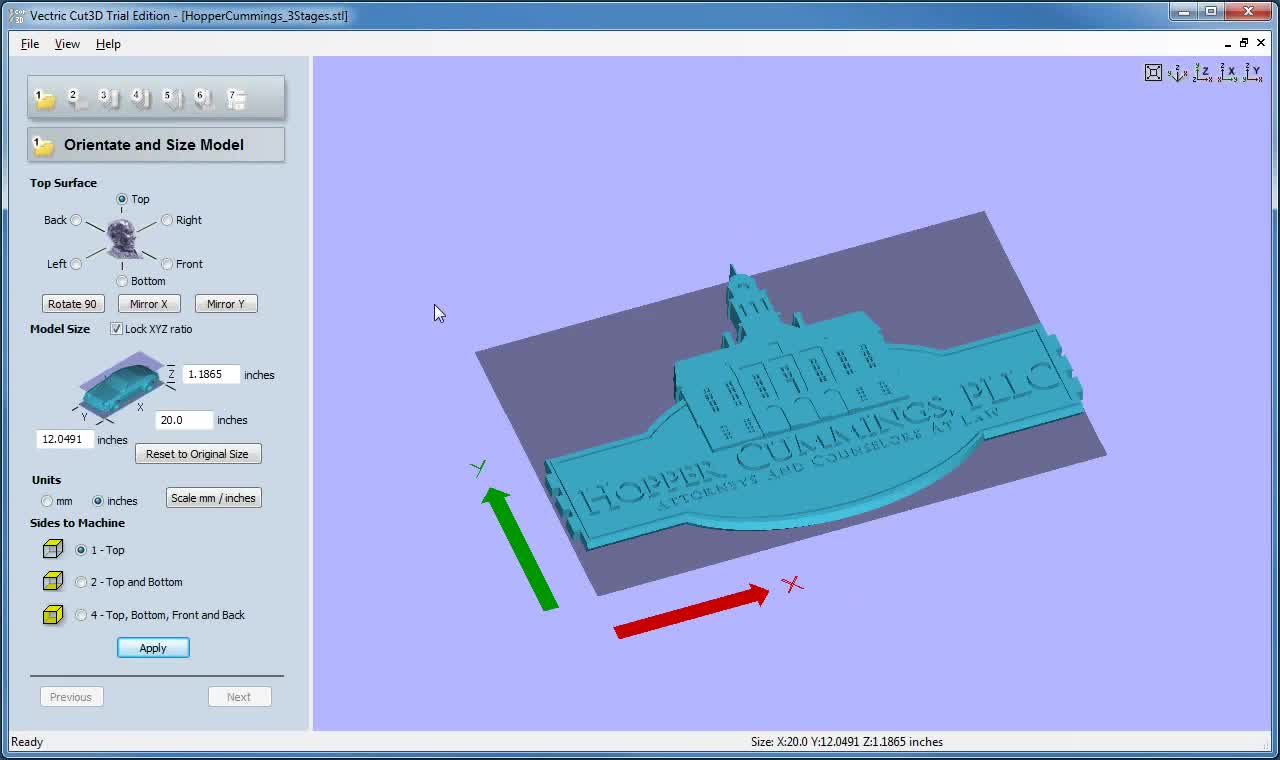View model along the X axis
The image size is (1280, 760).
pyautogui.click(x=1228, y=73)
